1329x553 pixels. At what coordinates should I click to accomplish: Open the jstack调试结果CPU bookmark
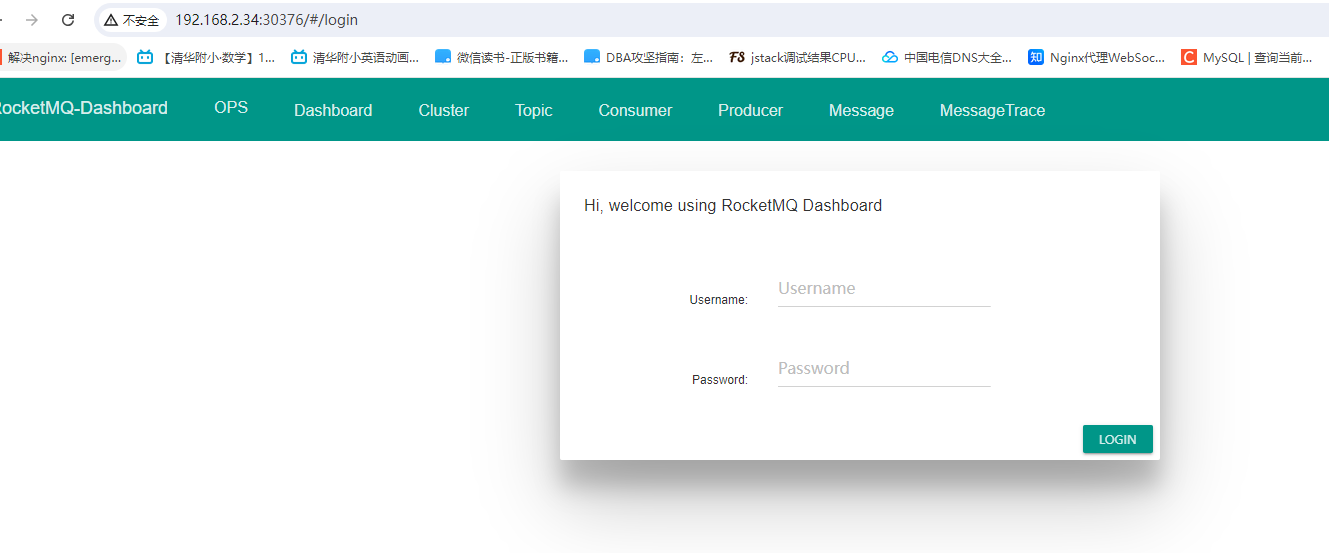[798, 58]
